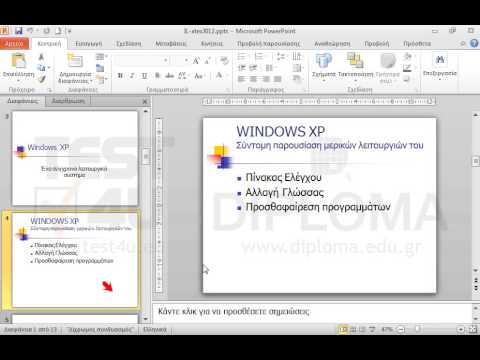Select the Κεντρική (Home) ribbon tab
Viewport: 480px width, 360px height.
[49, 44]
